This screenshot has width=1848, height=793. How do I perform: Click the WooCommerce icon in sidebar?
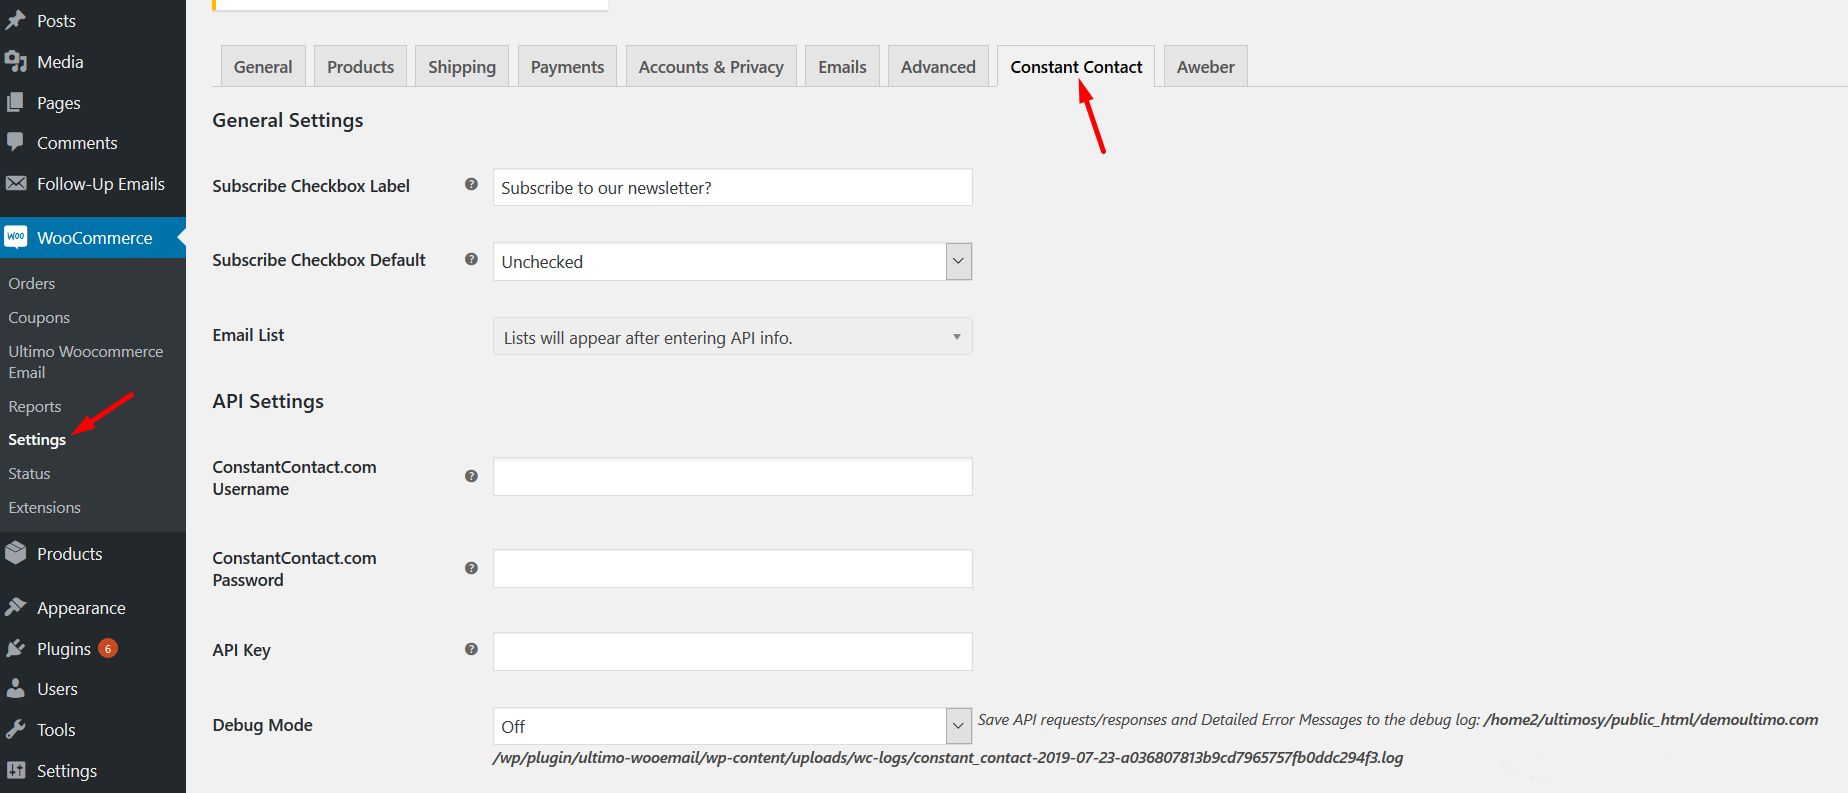pyautogui.click(x=16, y=238)
